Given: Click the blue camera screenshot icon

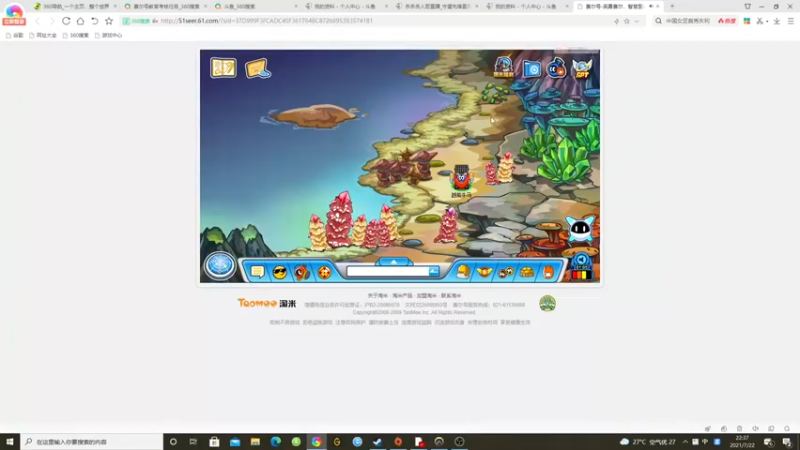Looking at the screenshot, I should 532,68.
